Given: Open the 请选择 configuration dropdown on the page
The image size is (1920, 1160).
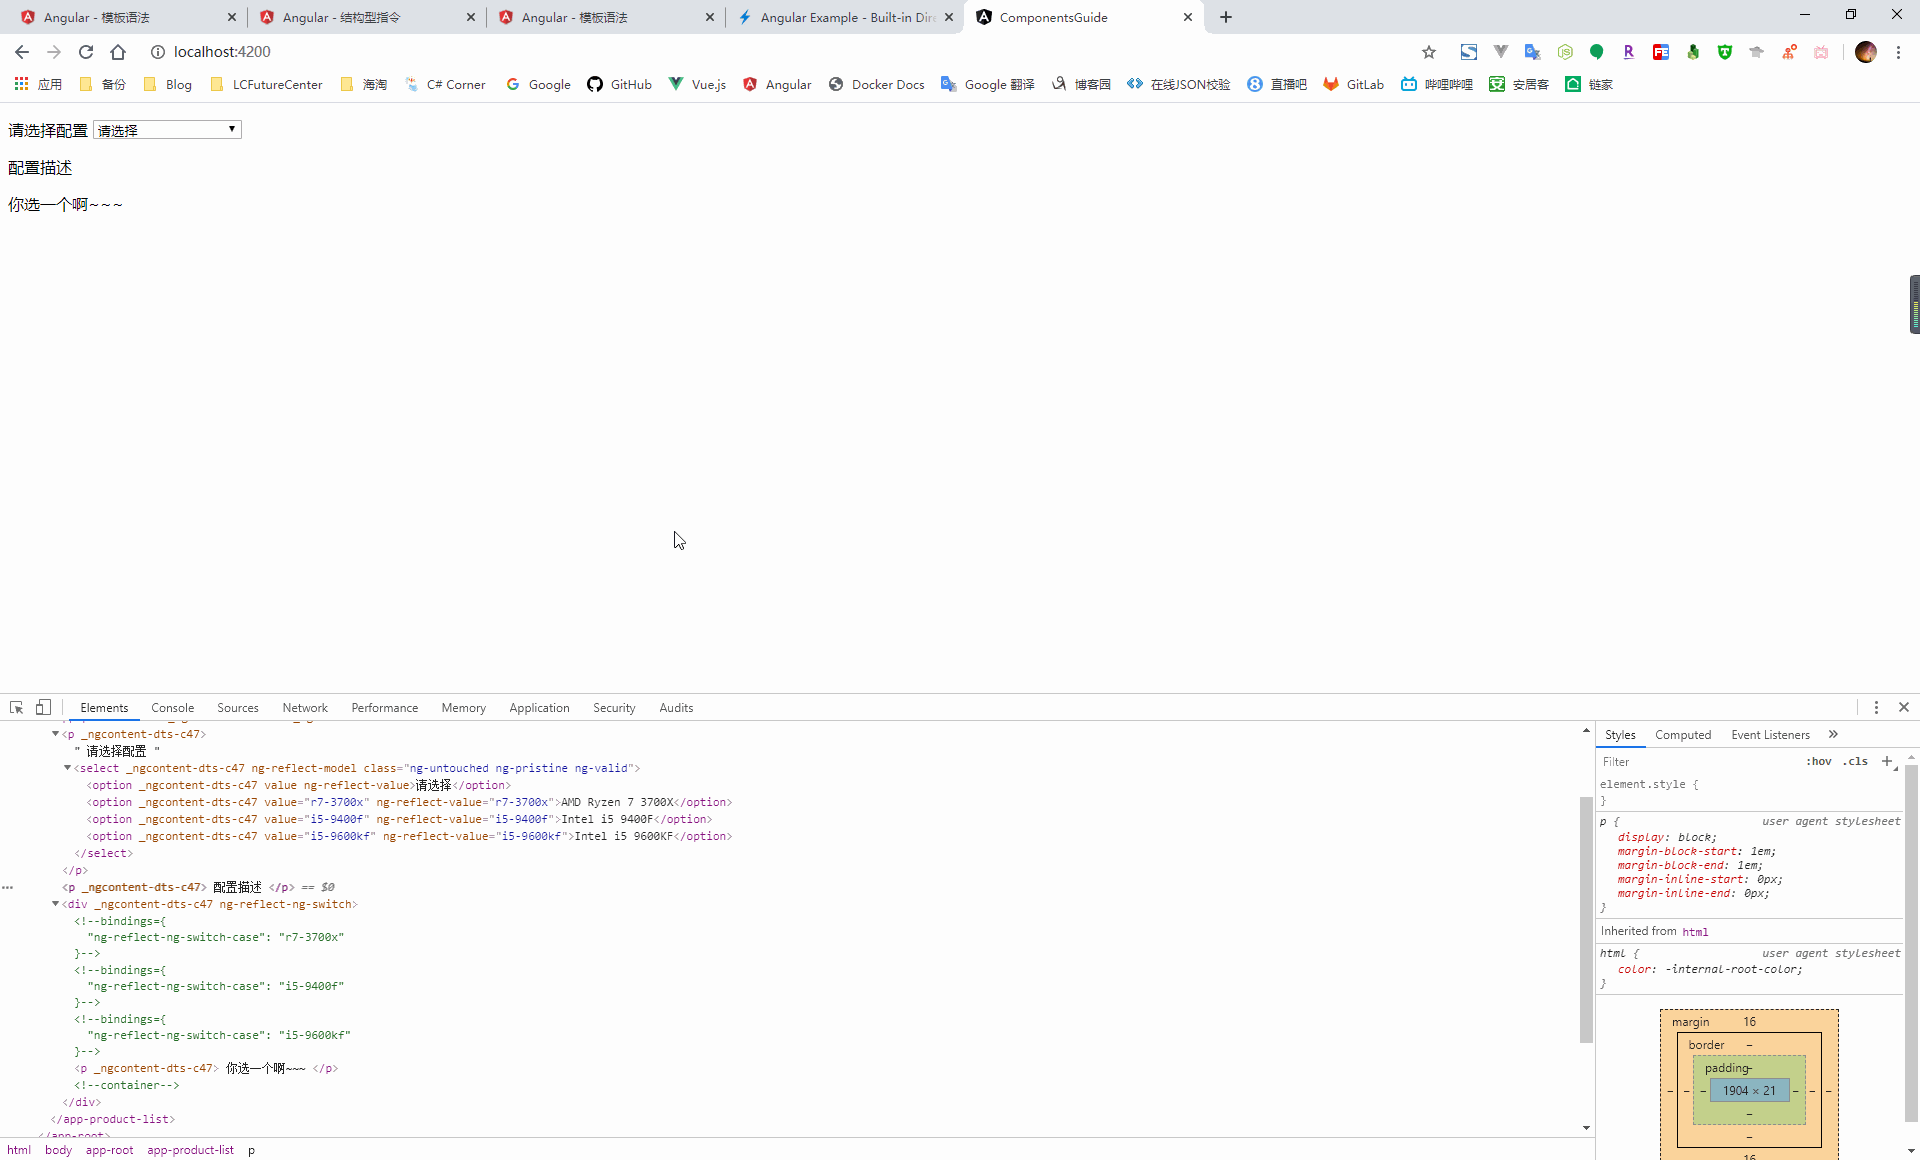Looking at the screenshot, I should pyautogui.click(x=166, y=129).
